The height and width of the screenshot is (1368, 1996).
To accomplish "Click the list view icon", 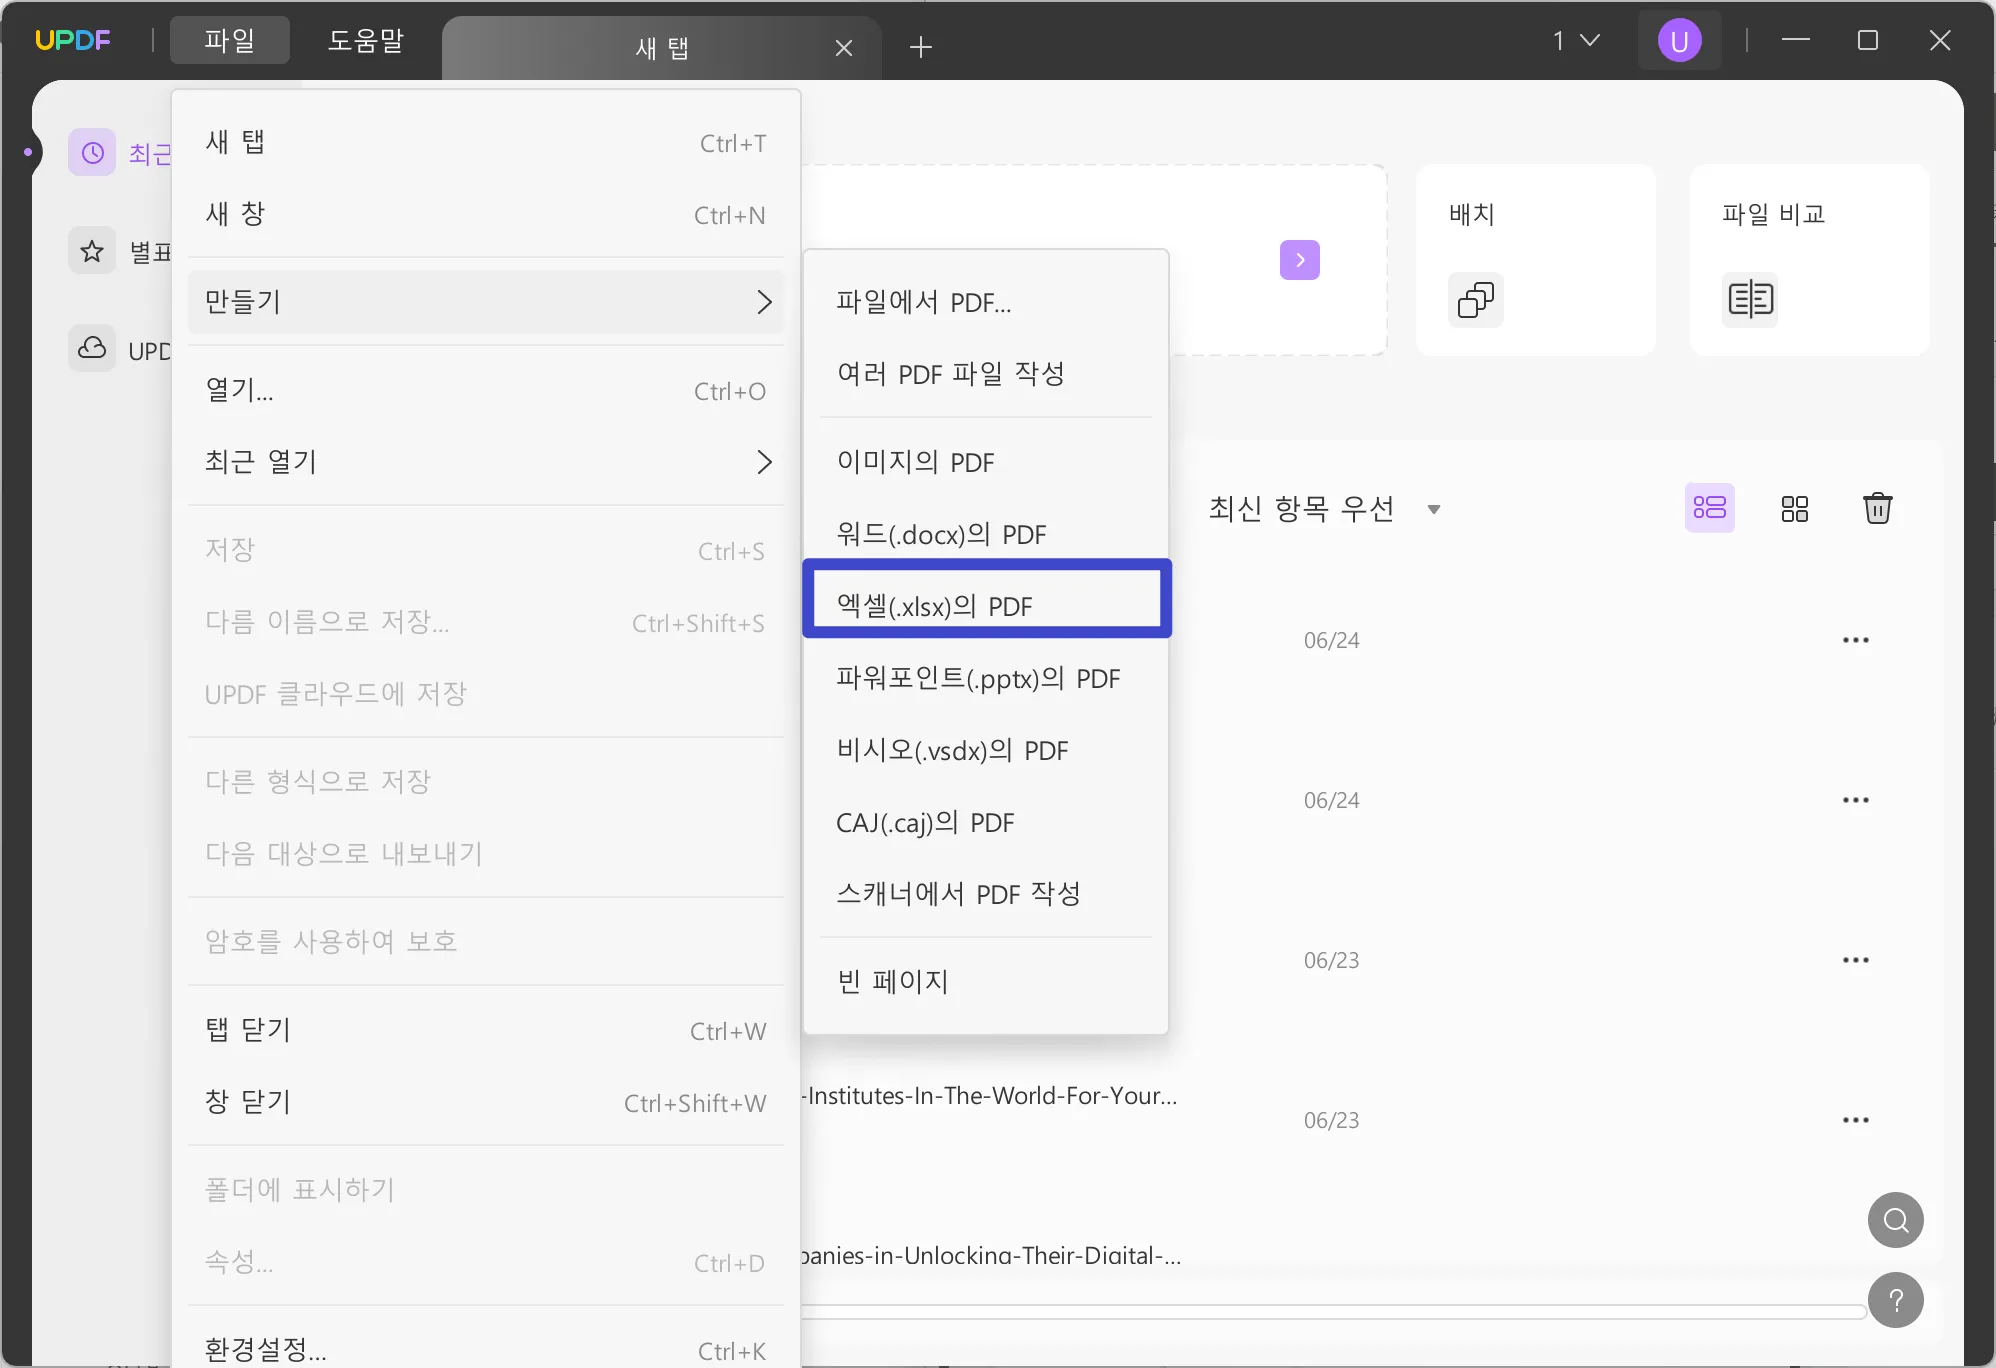I will [1708, 508].
